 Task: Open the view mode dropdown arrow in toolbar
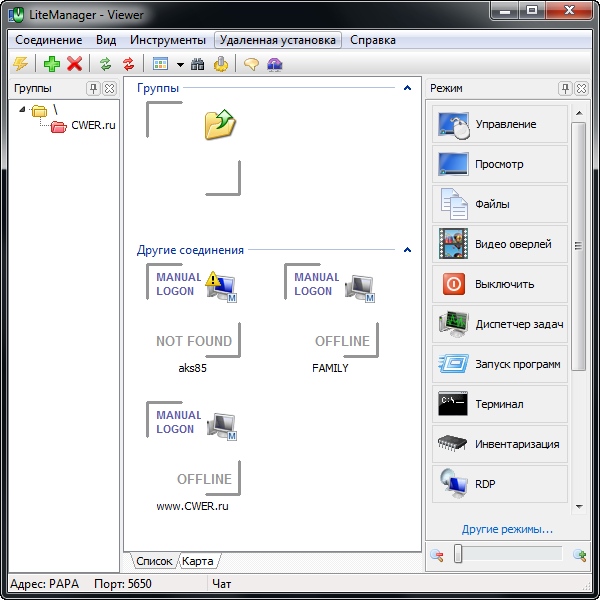tap(179, 64)
